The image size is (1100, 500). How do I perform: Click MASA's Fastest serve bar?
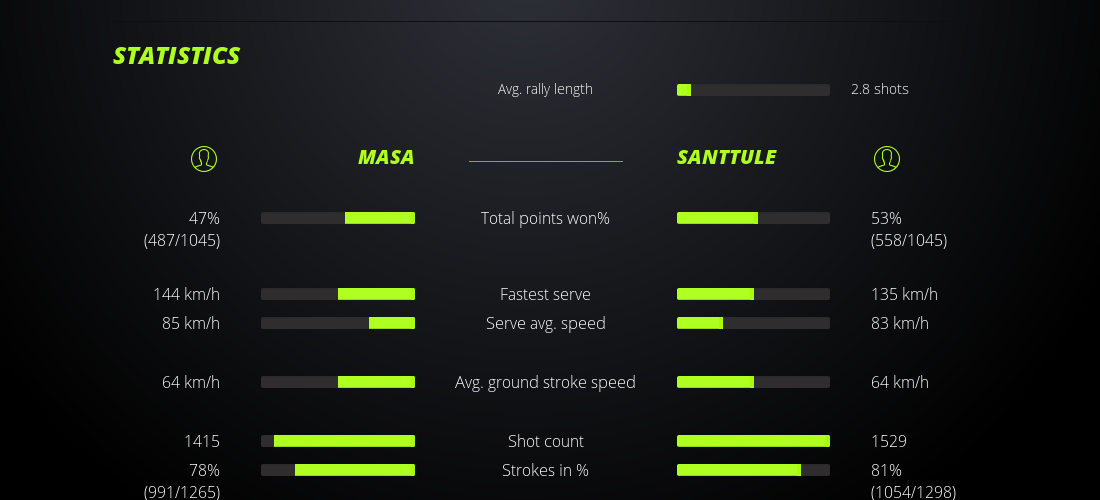[338, 294]
